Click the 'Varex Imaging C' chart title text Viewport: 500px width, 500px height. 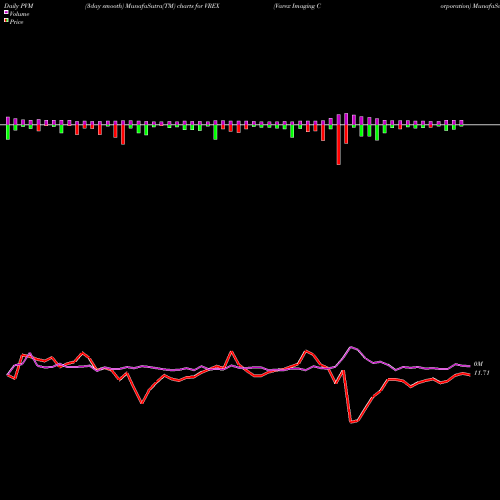(297, 6)
